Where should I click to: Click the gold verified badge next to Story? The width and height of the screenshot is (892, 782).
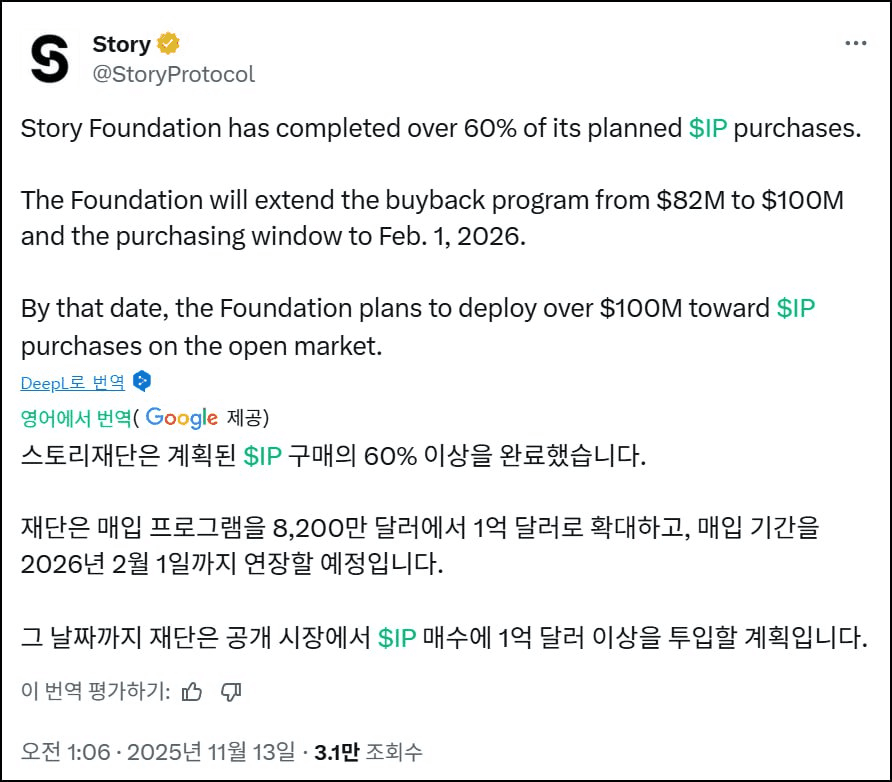point(168,44)
